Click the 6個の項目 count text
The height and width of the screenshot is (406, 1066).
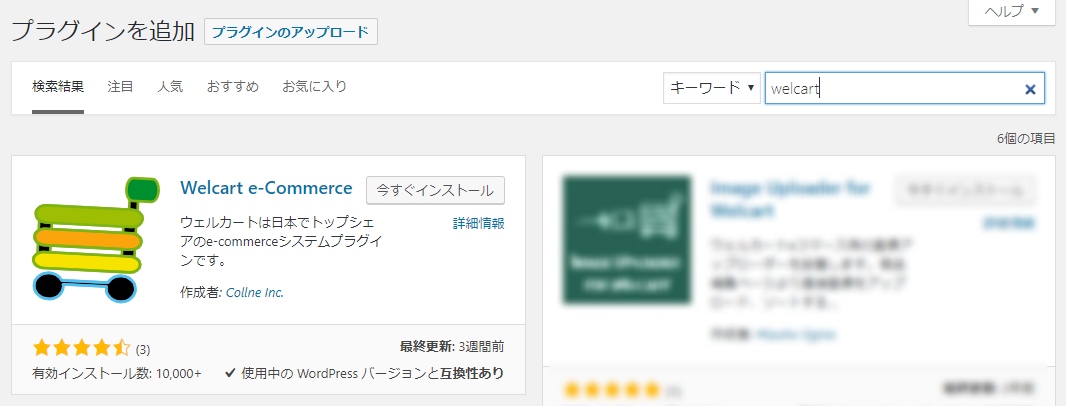click(1027, 139)
